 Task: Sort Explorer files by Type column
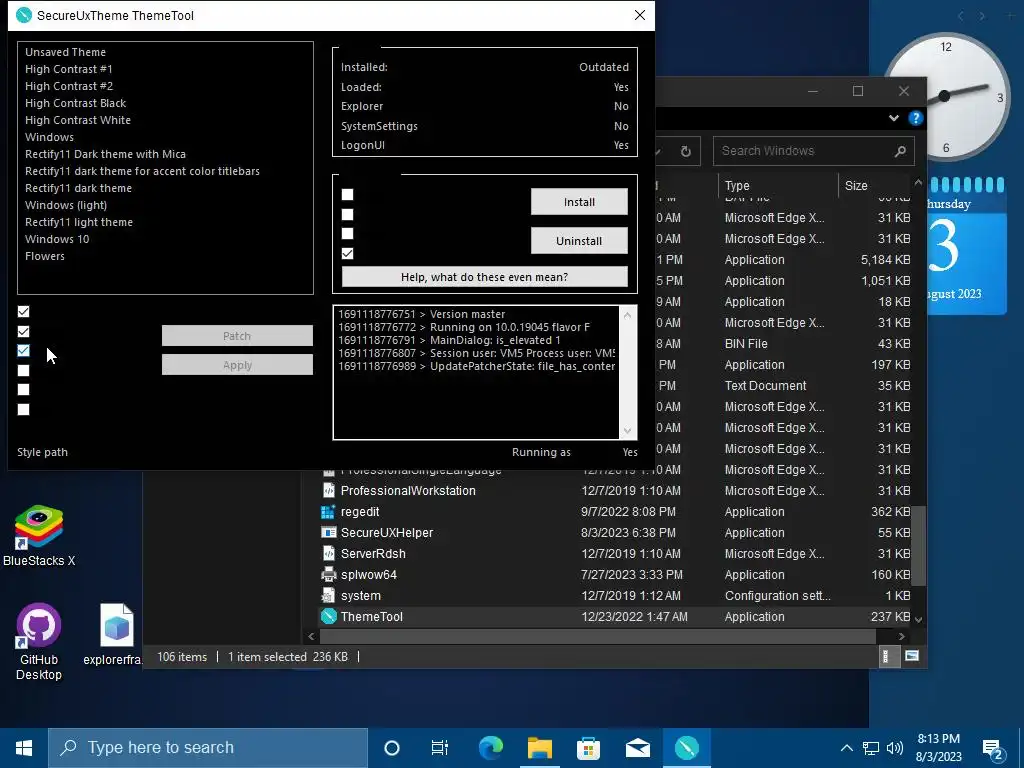tap(777, 185)
